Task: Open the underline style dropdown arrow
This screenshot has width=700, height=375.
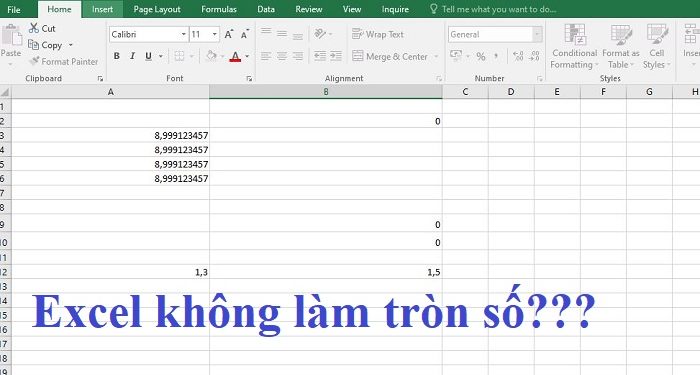Action: 161,56
